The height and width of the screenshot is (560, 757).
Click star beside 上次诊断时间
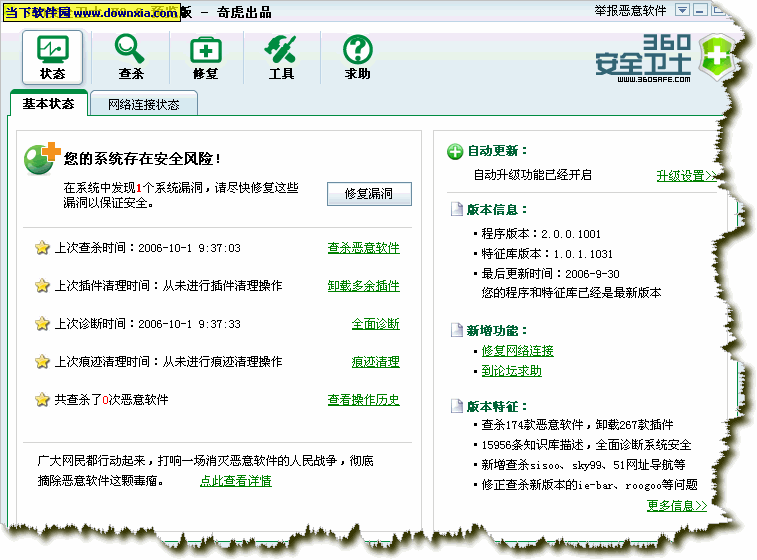tap(42, 323)
